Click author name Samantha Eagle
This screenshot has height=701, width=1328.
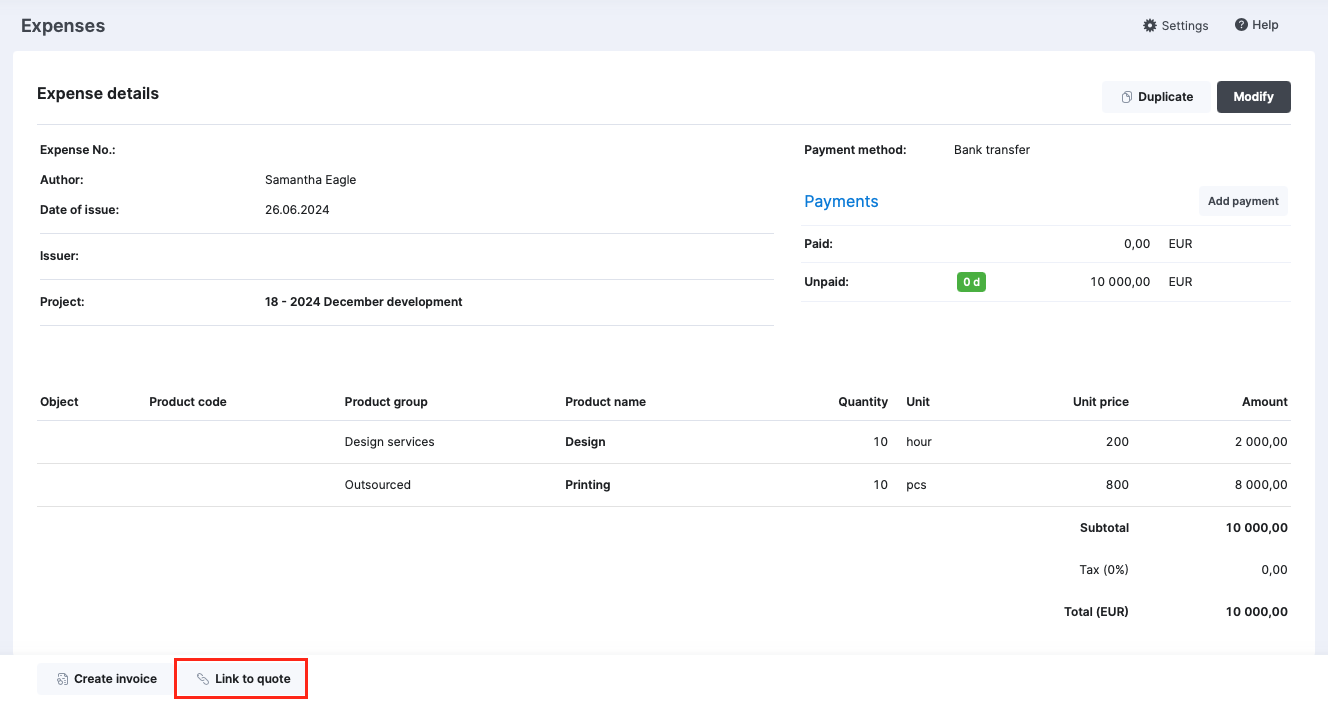310,180
